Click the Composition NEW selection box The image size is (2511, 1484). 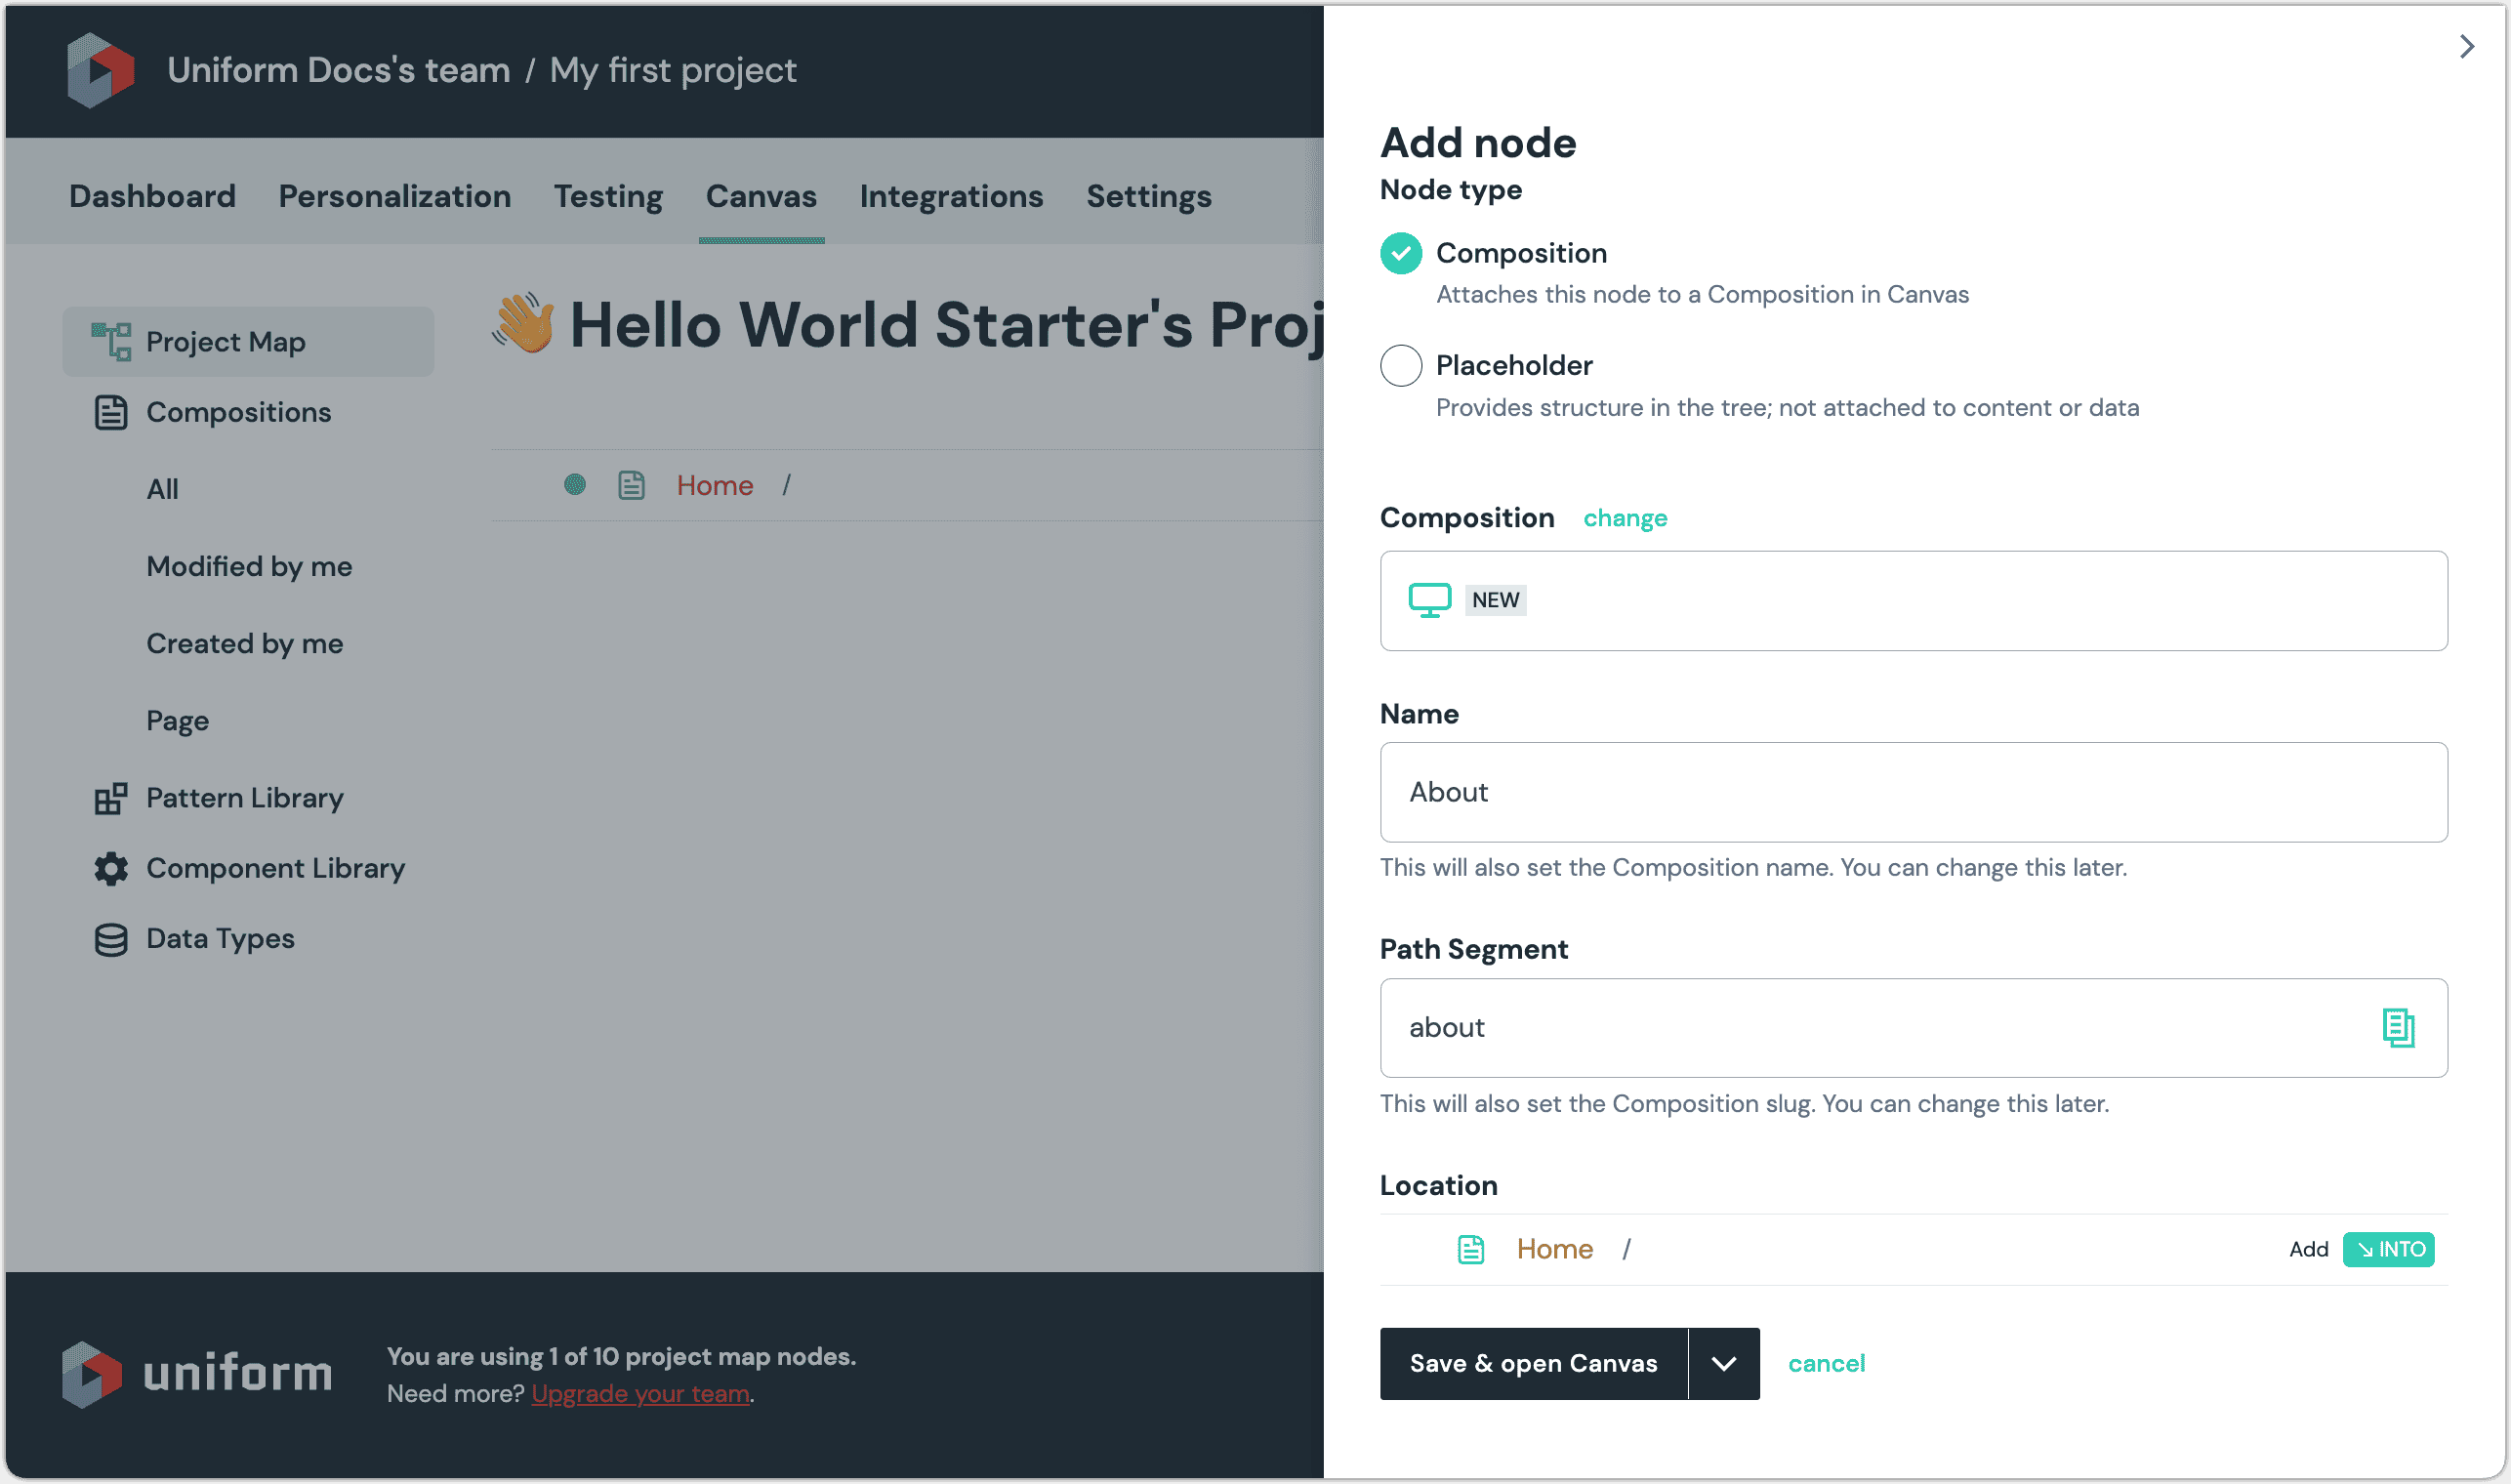point(1913,600)
